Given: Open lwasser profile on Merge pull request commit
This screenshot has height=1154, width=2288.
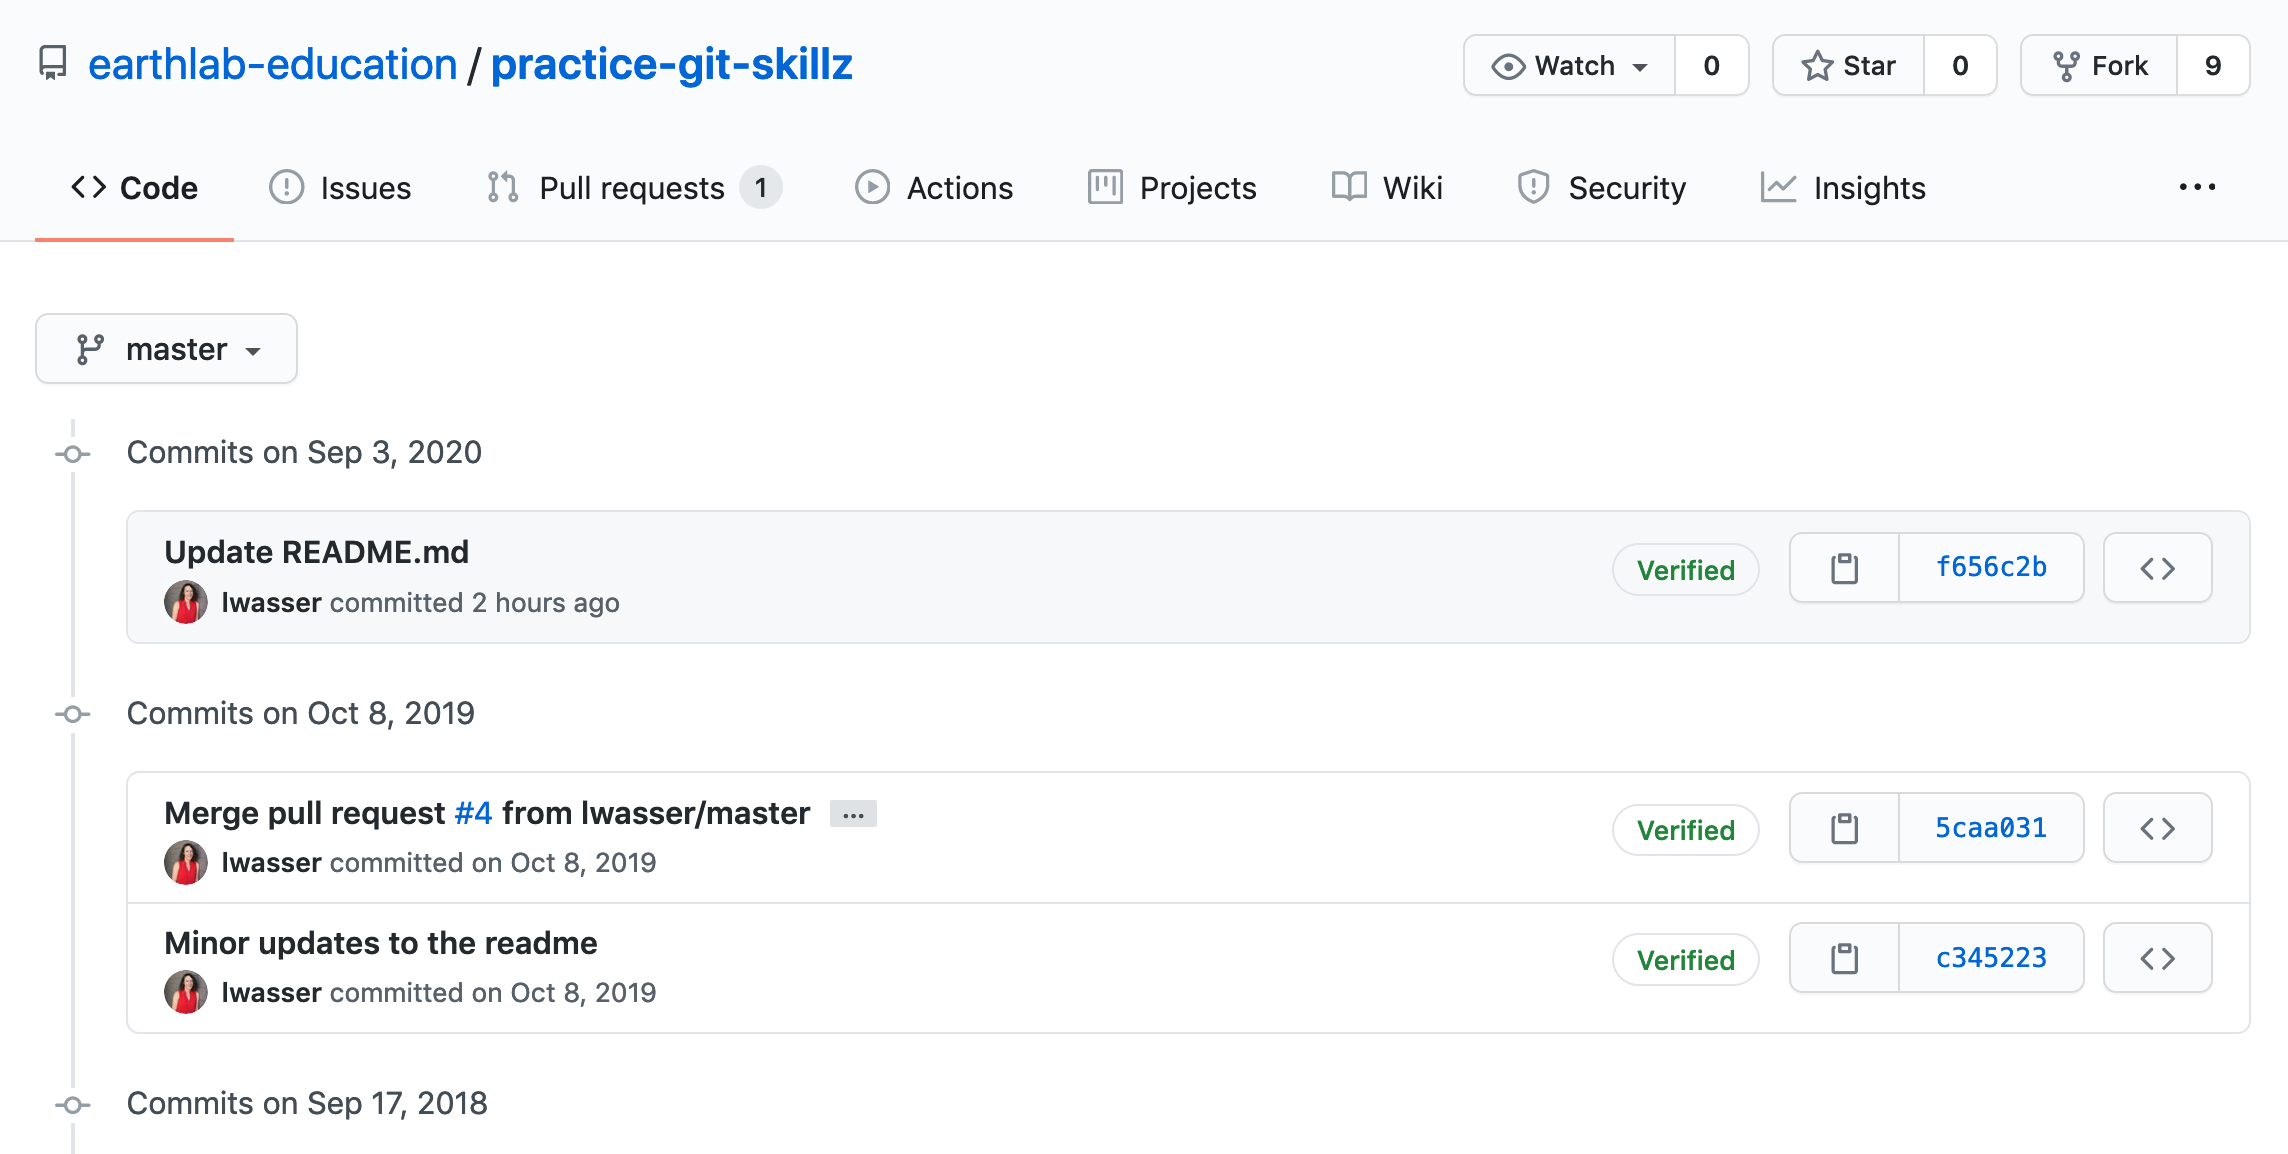Looking at the screenshot, I should (271, 862).
